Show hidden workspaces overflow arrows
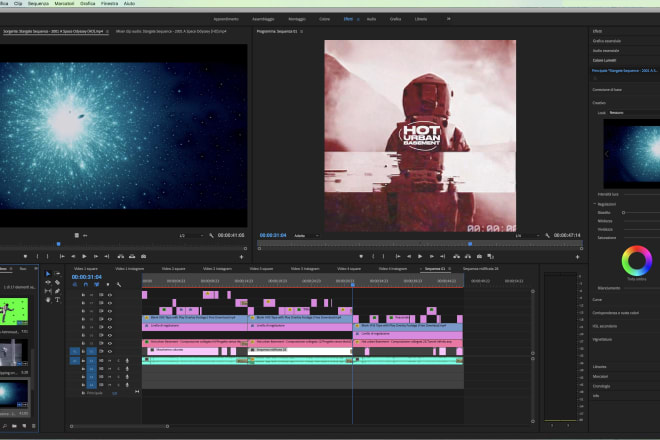This screenshot has height=440, width=660. point(448,19)
